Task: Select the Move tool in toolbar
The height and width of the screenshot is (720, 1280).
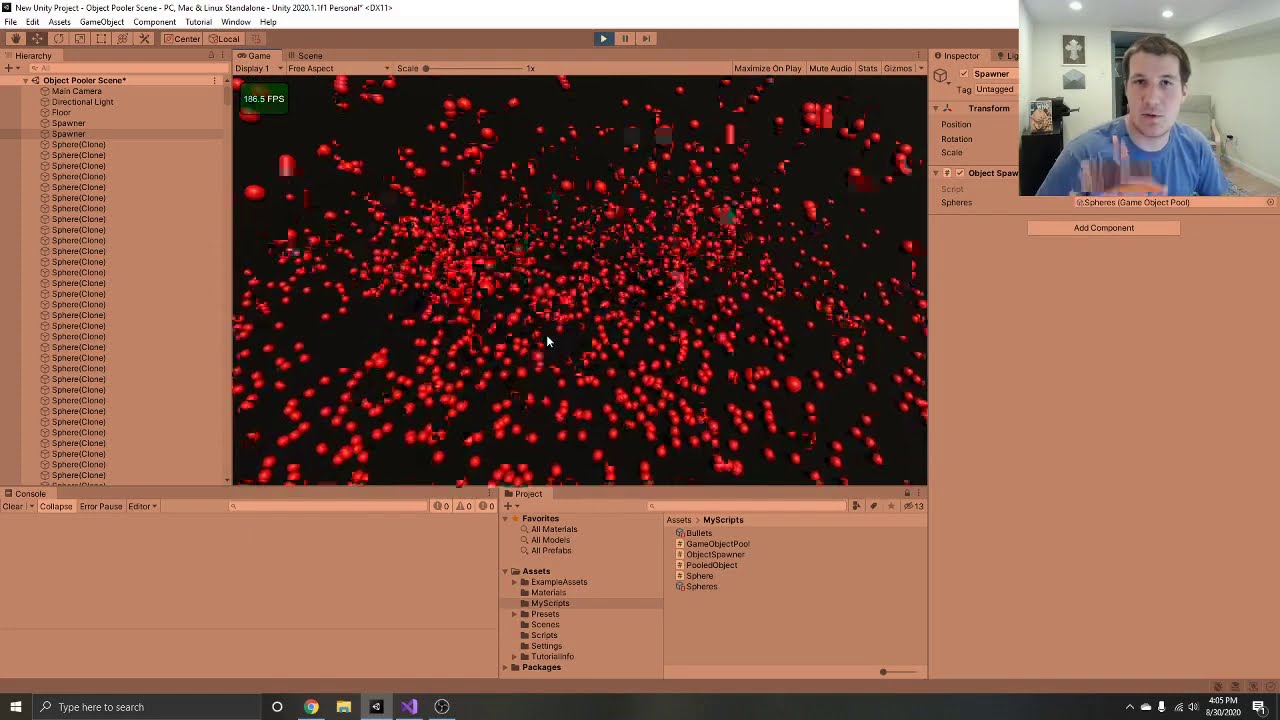Action: (x=37, y=39)
